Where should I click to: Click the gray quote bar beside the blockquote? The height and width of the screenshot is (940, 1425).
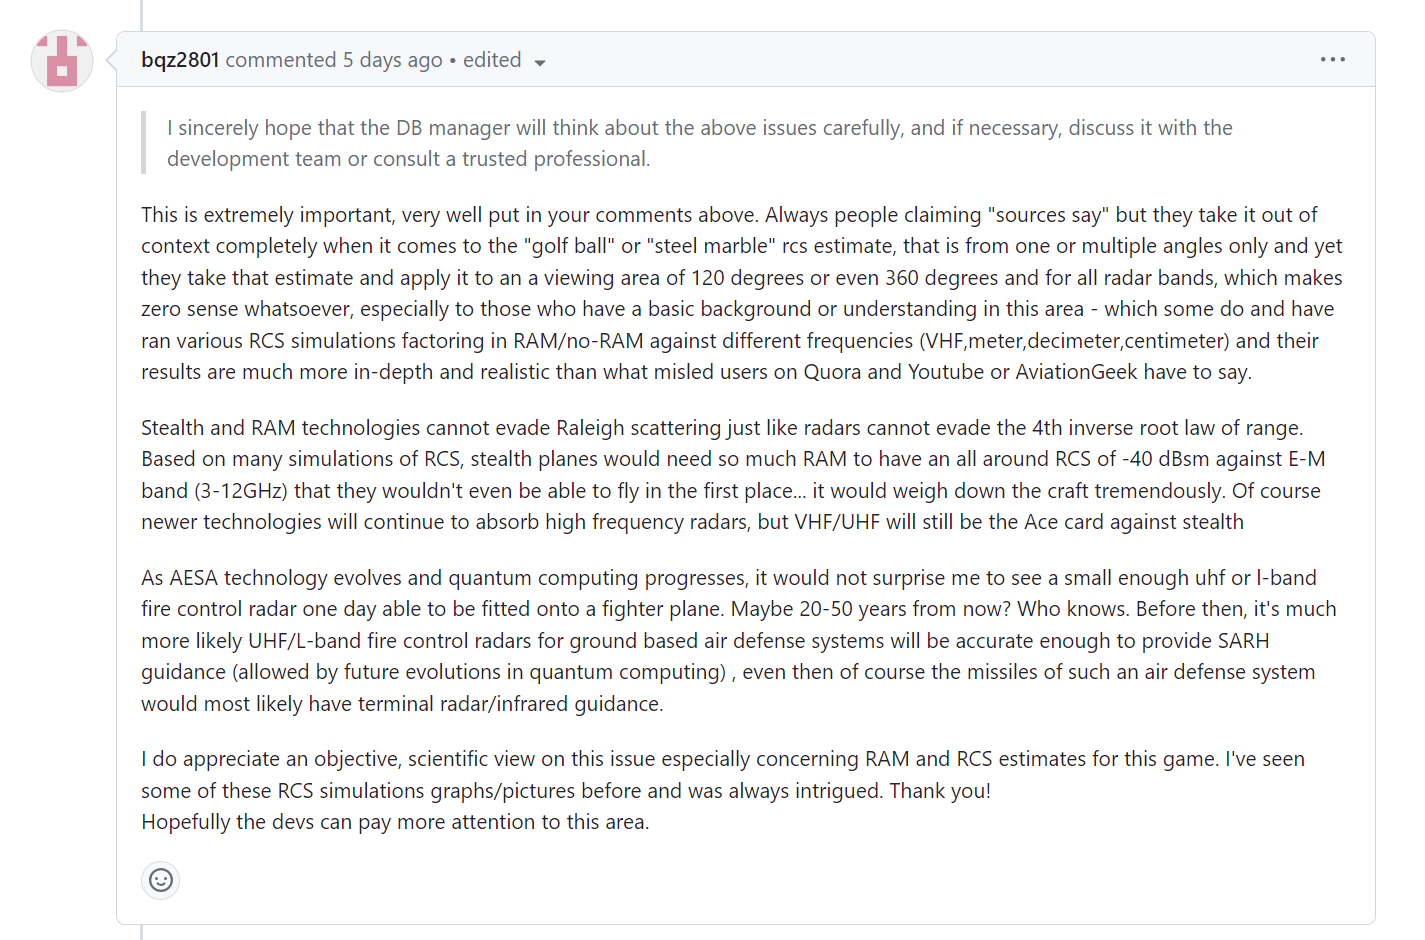click(144, 143)
